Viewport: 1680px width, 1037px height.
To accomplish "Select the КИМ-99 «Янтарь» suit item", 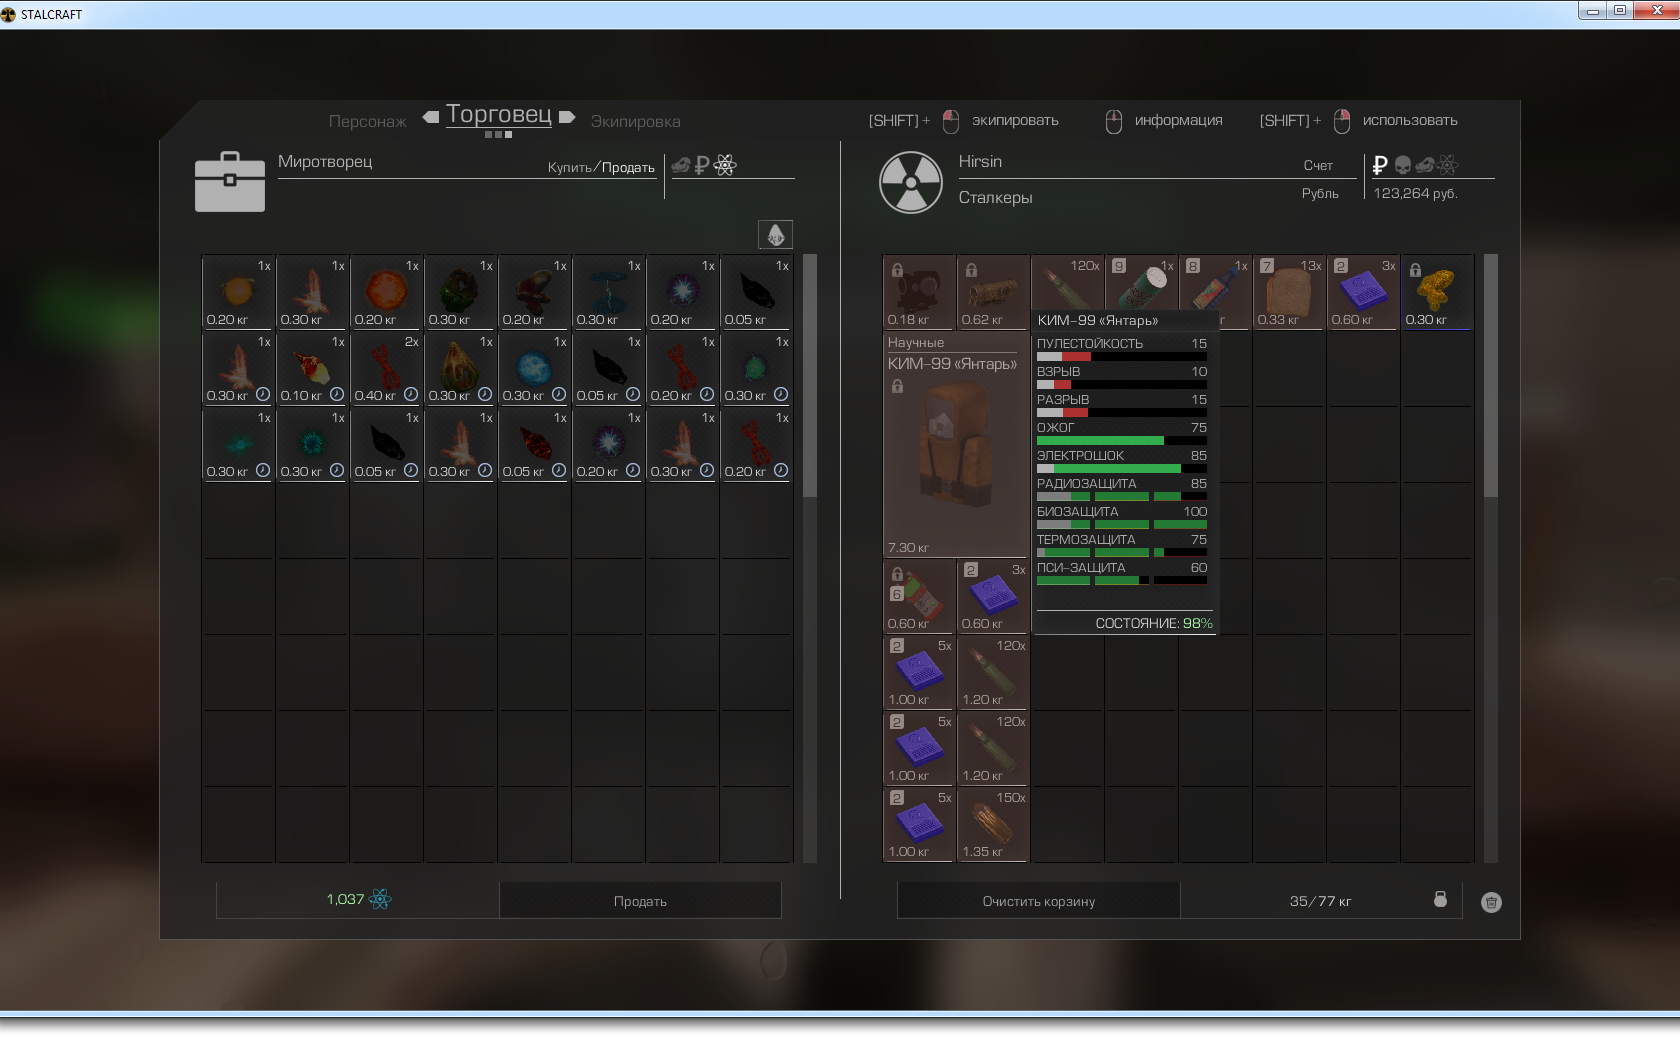I will pos(956,444).
